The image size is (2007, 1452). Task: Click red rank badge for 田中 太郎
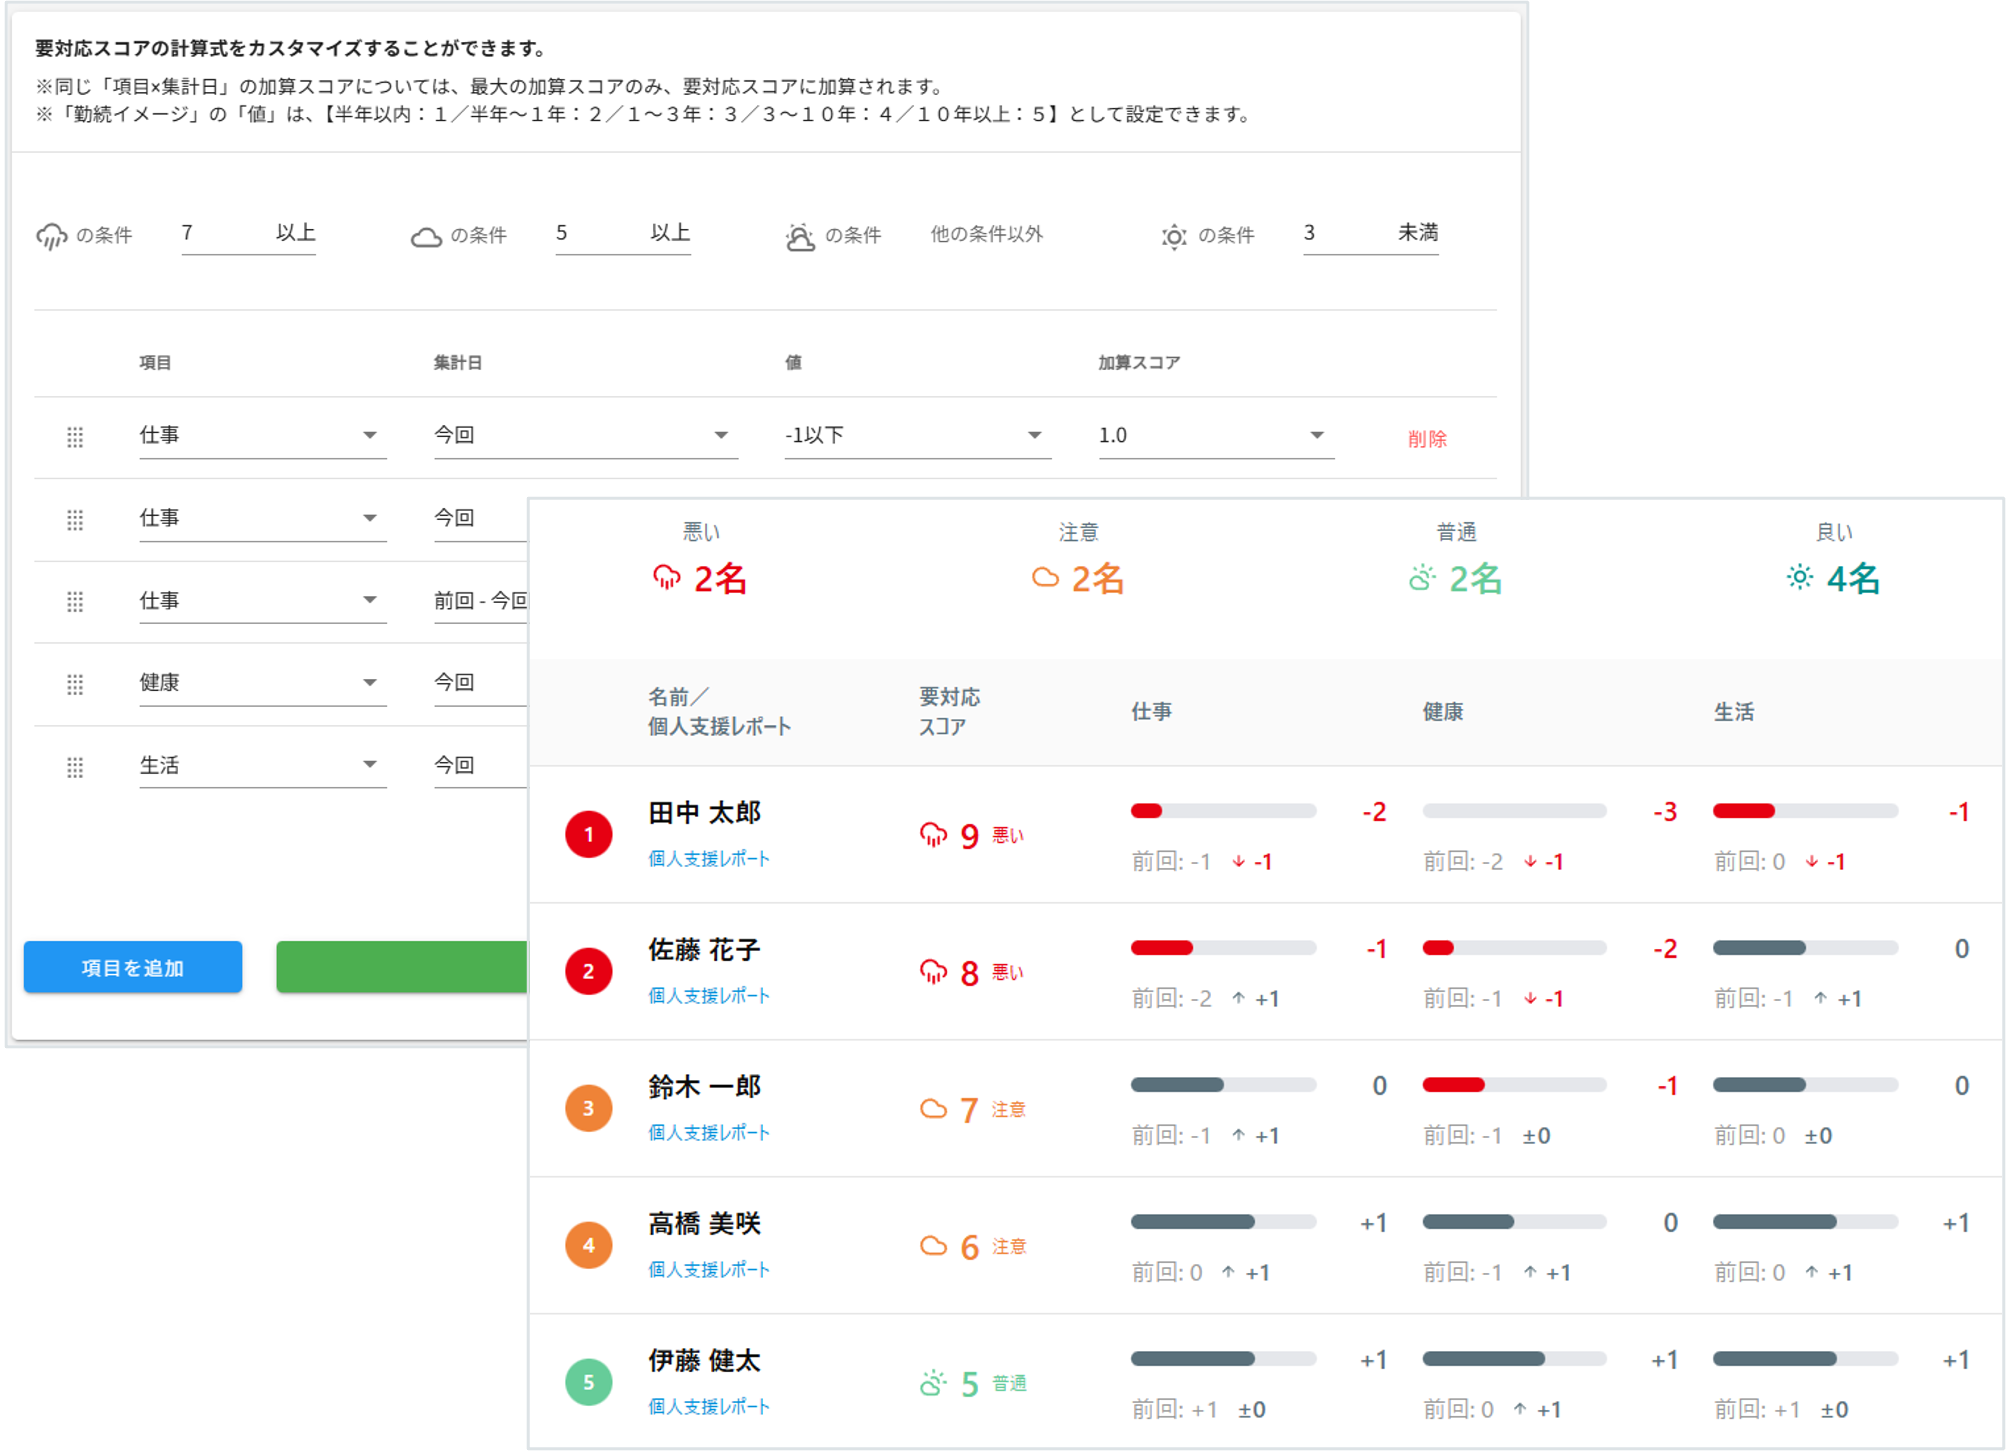coord(588,834)
